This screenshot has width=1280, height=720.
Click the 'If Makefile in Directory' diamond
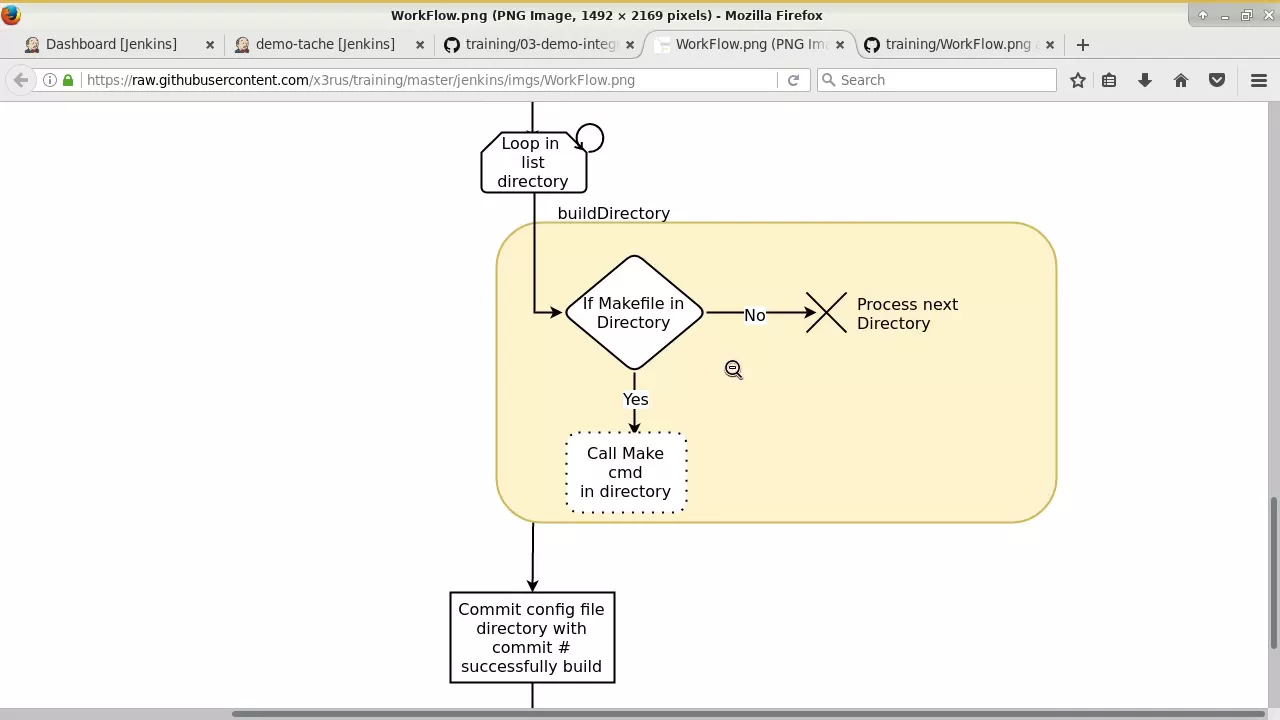[x=634, y=313]
